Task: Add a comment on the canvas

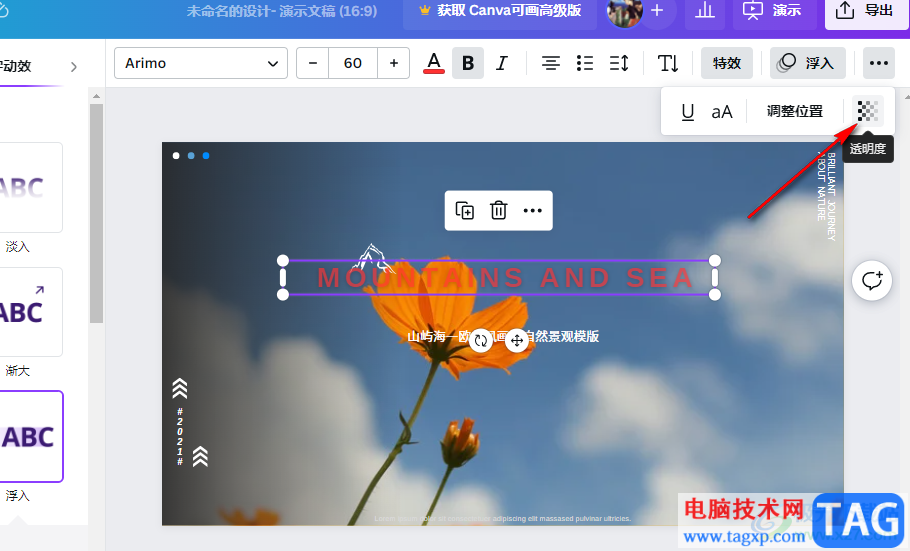Action: (872, 281)
